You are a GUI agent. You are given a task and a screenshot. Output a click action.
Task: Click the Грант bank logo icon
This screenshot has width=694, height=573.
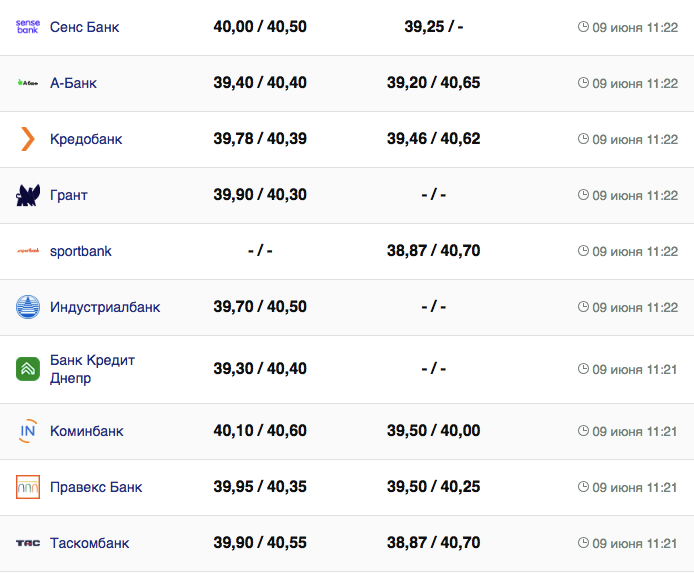point(28,195)
